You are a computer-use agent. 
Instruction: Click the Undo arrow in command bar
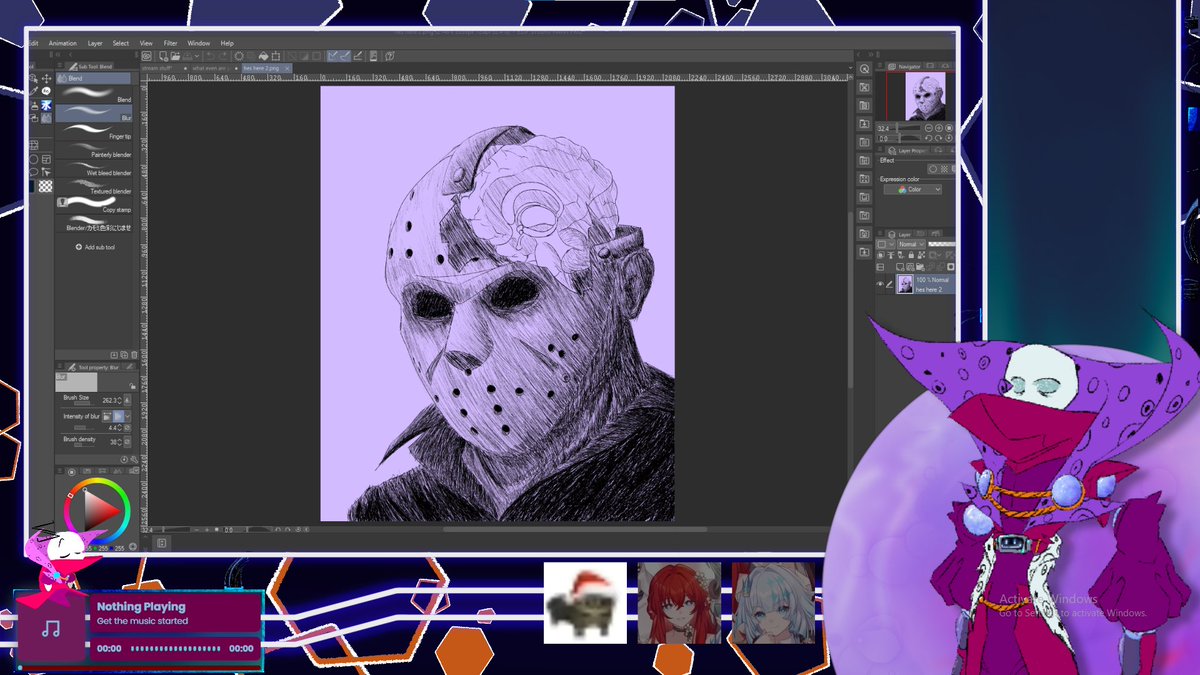[209, 56]
